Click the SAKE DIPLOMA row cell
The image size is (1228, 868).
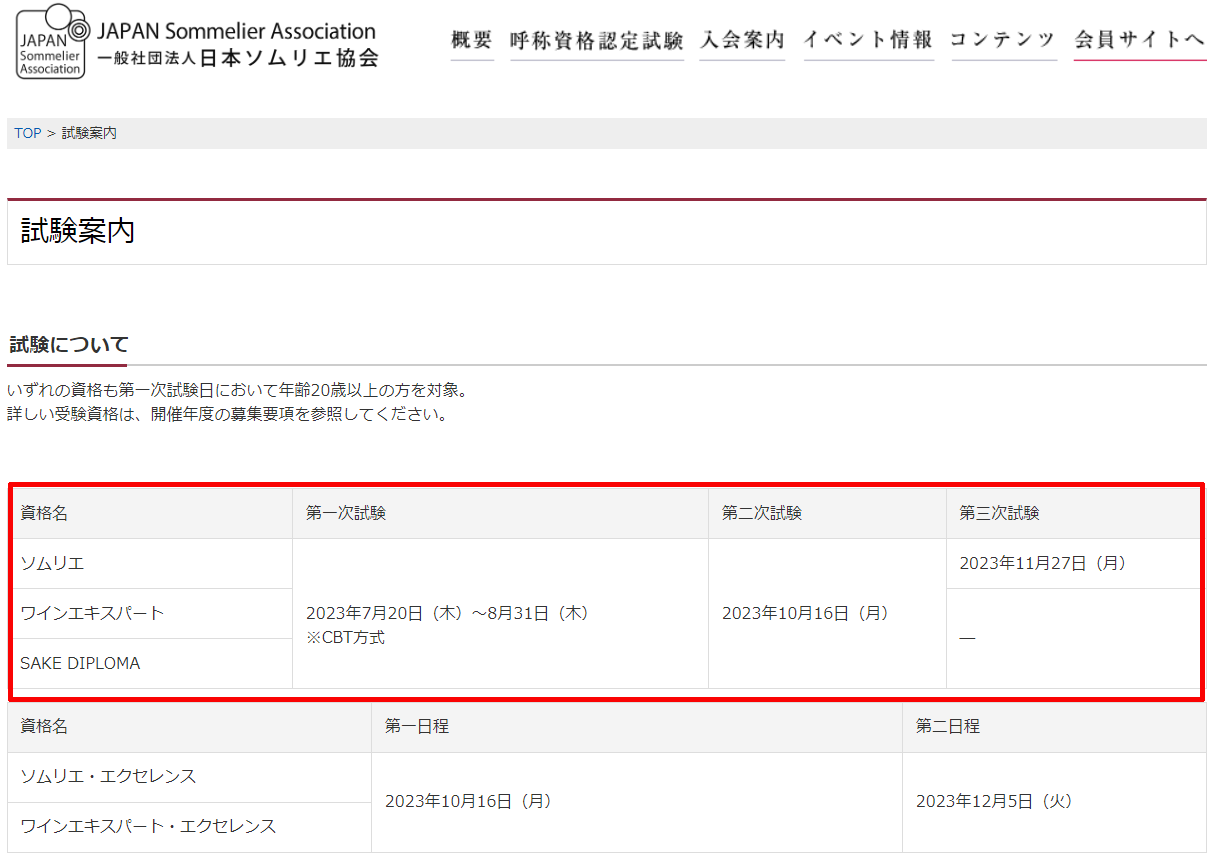150,663
